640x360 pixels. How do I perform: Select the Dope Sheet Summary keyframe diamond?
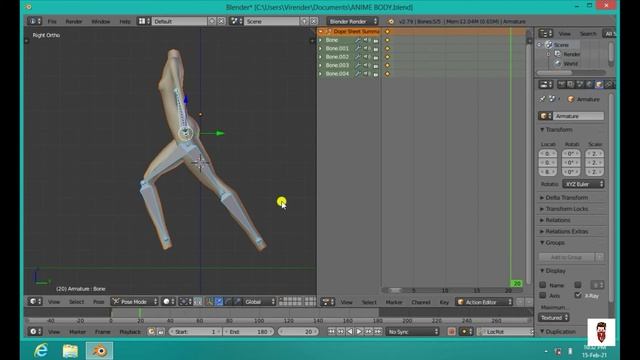coord(387,31)
